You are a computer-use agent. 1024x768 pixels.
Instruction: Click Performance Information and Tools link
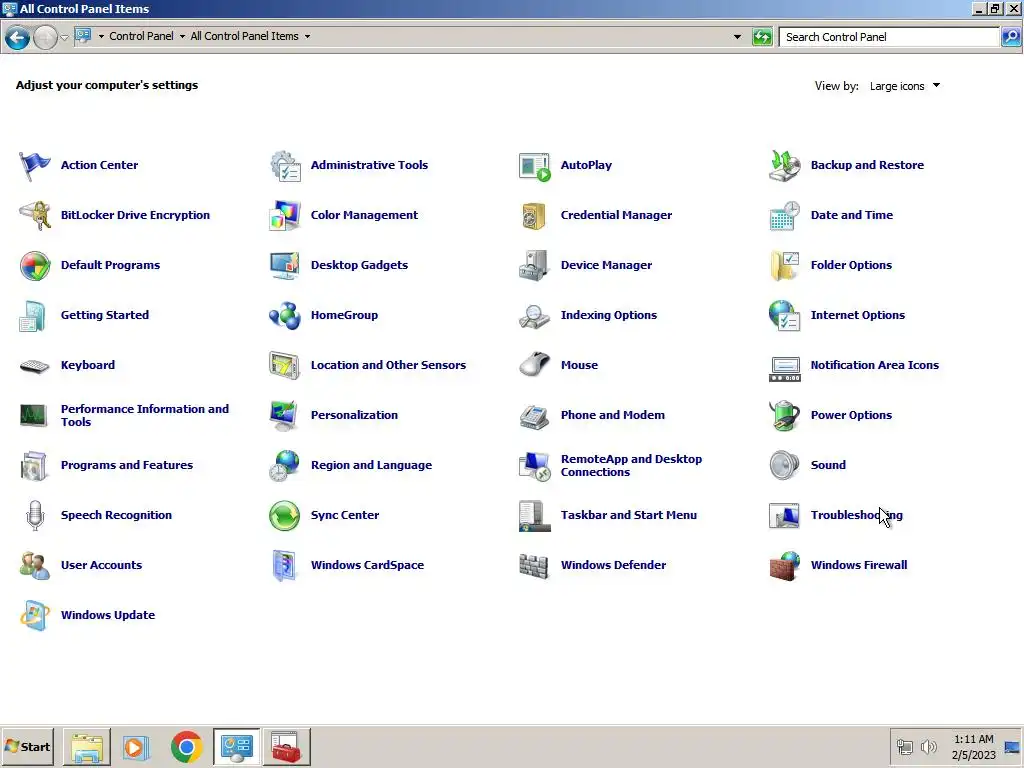[145, 415]
